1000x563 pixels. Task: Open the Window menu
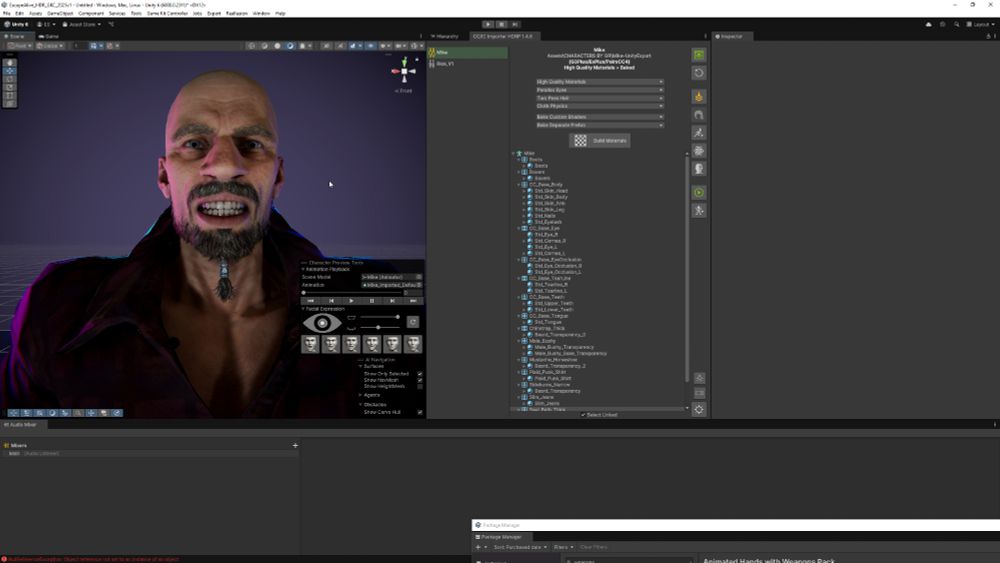[261, 13]
